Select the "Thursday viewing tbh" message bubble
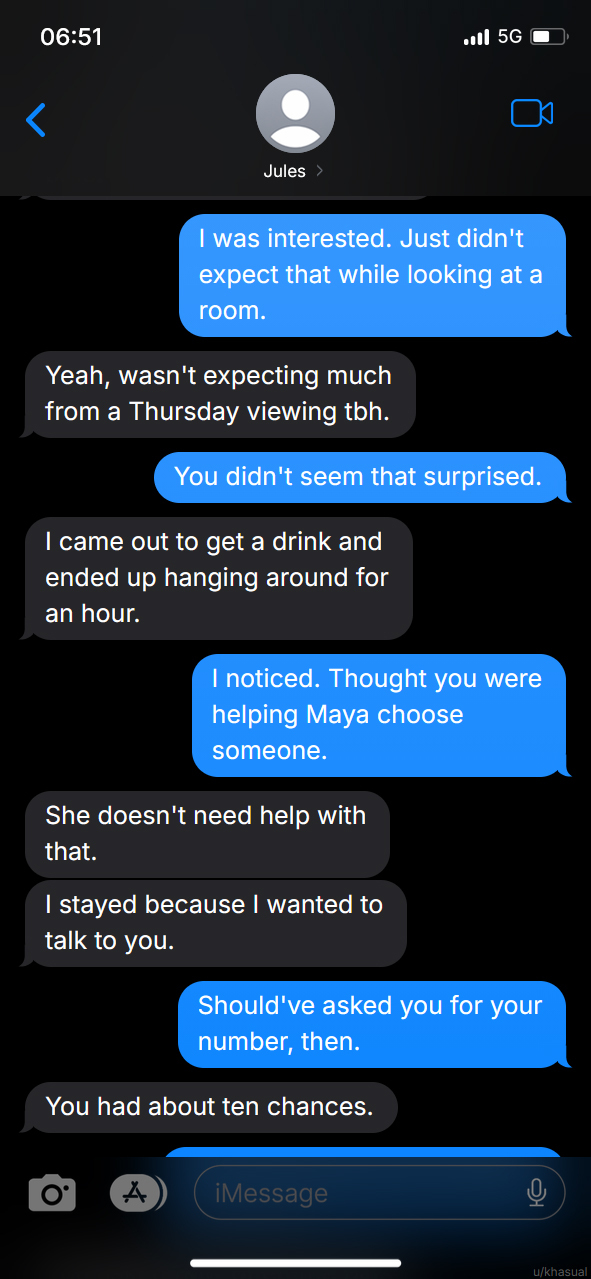This screenshot has height=1279, width=591. click(x=219, y=394)
